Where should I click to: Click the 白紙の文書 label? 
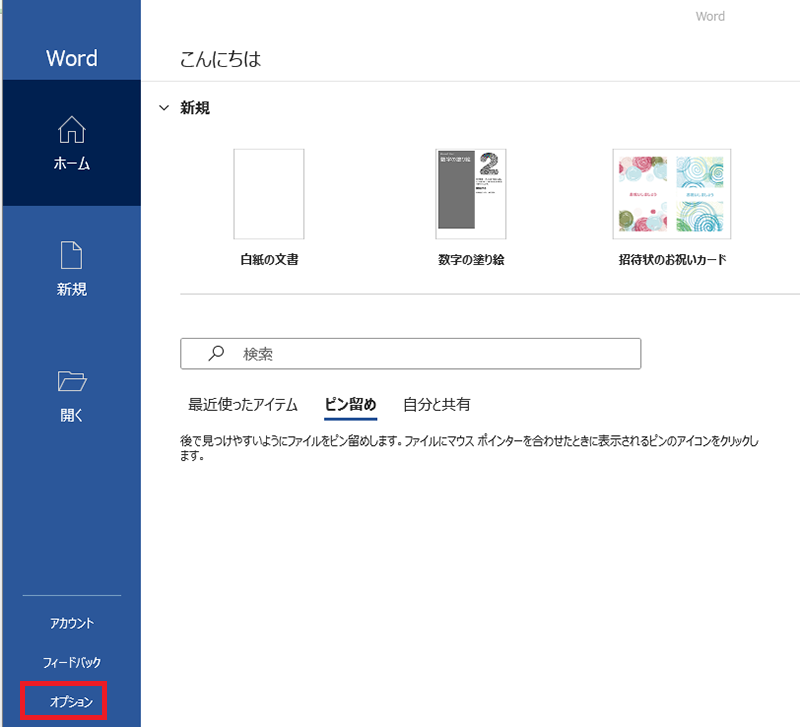pyautogui.click(x=269, y=260)
